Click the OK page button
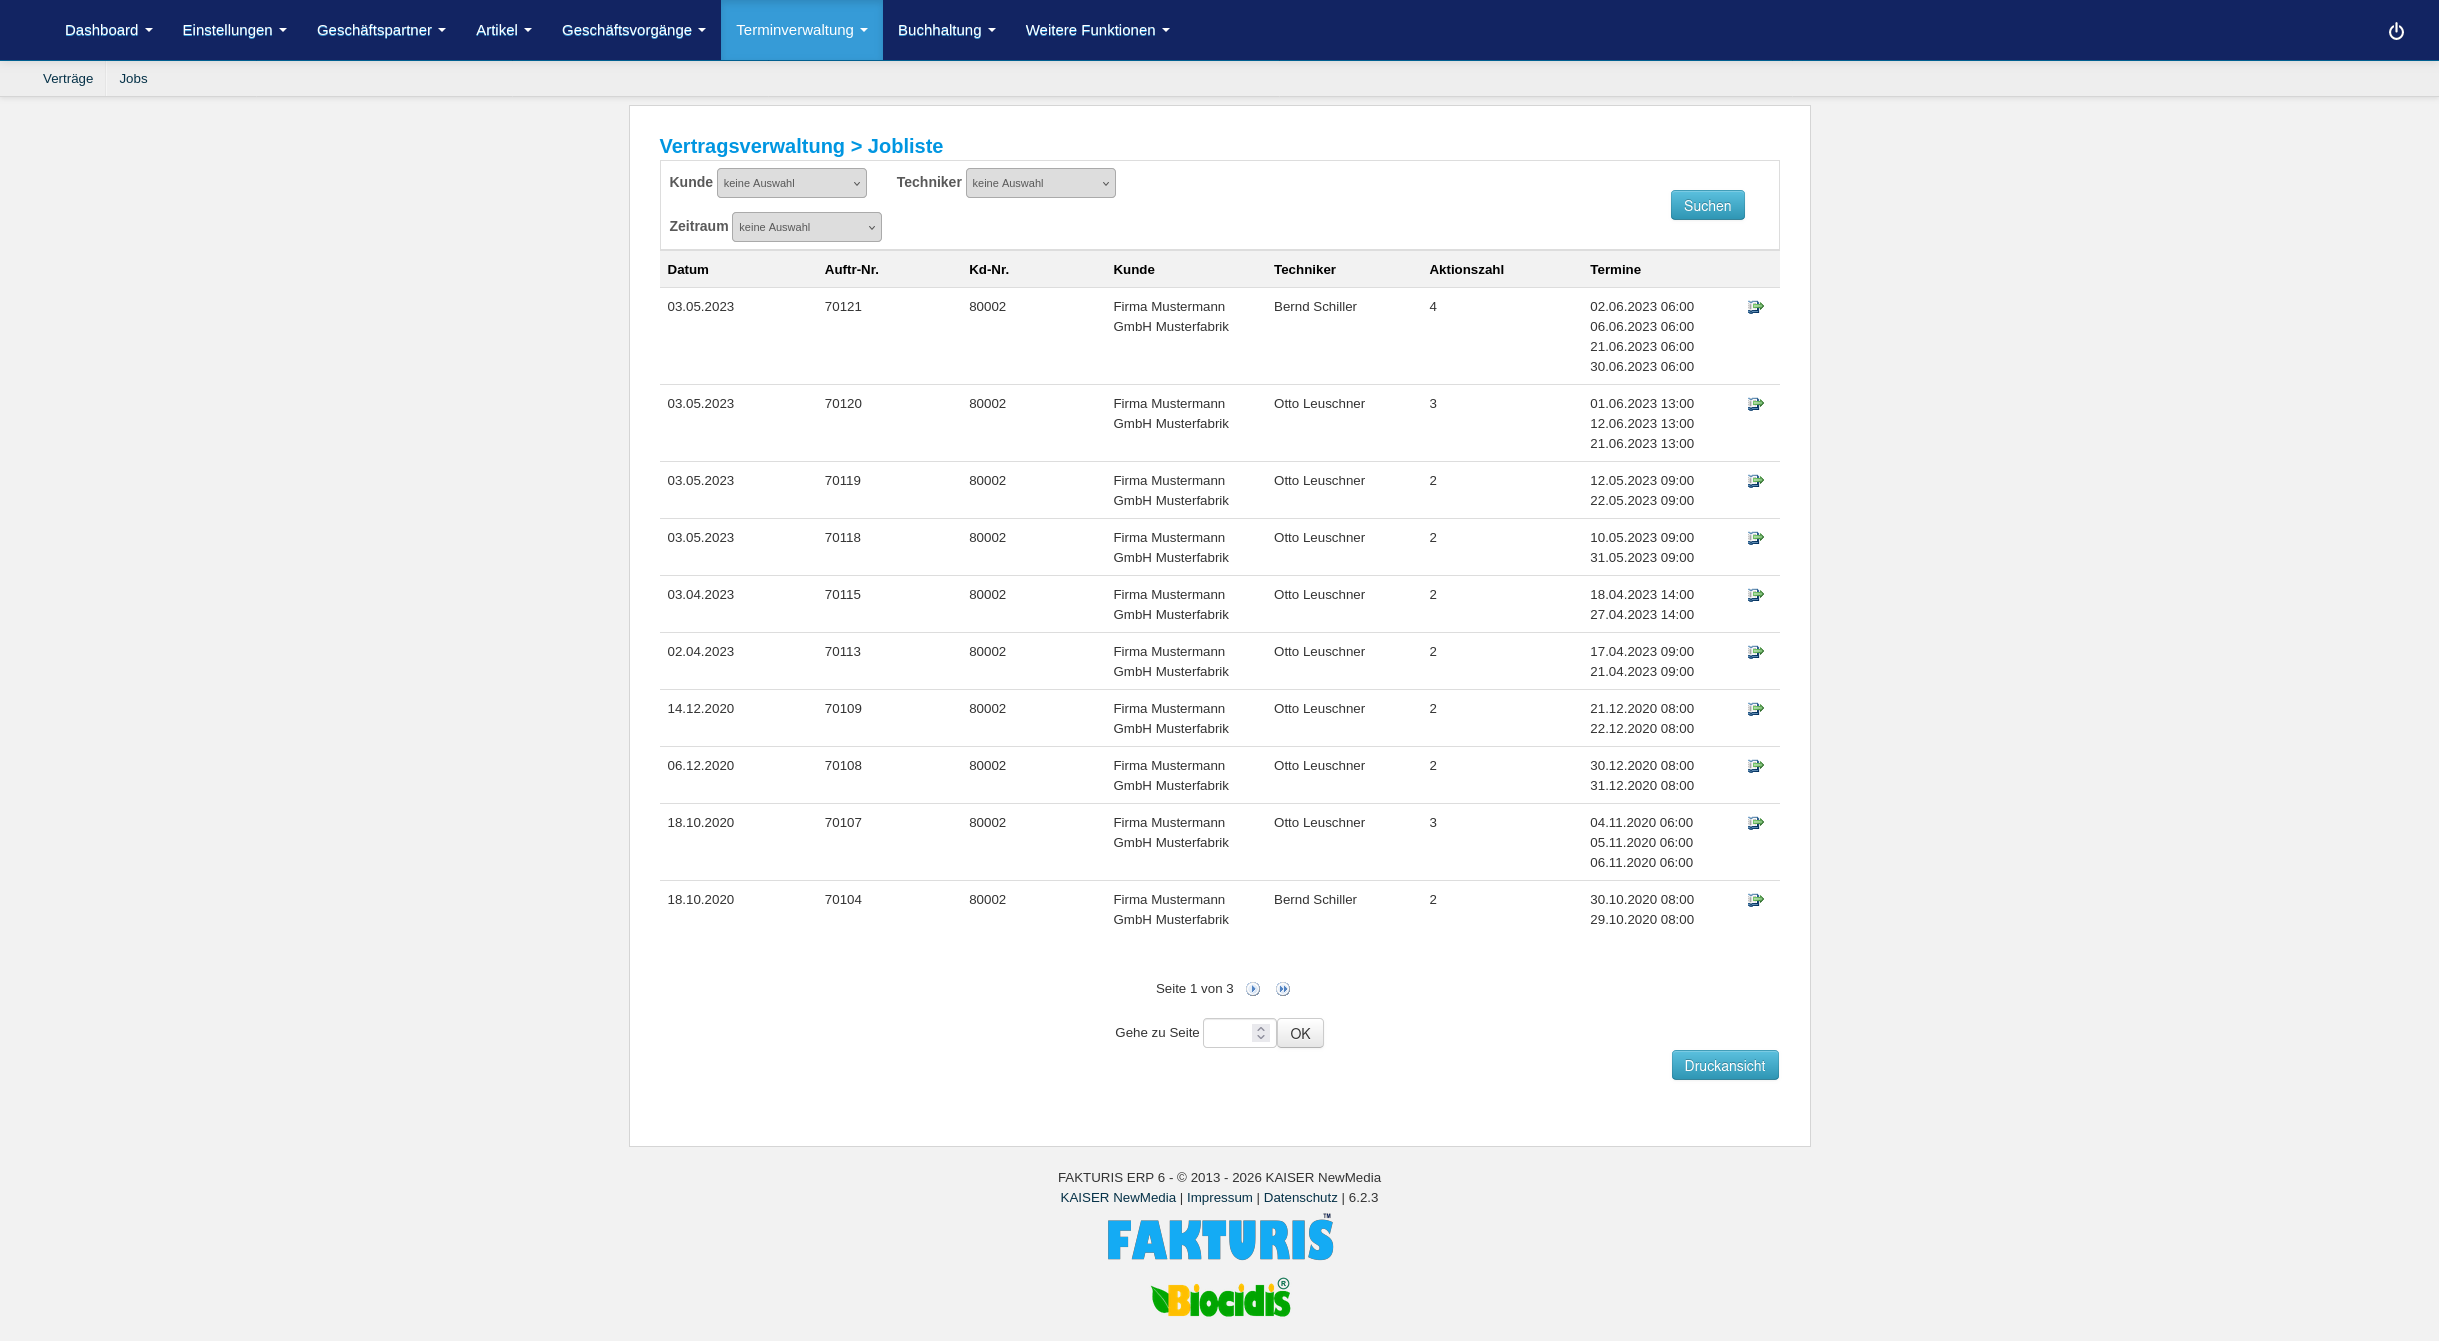 coord(1299,1033)
